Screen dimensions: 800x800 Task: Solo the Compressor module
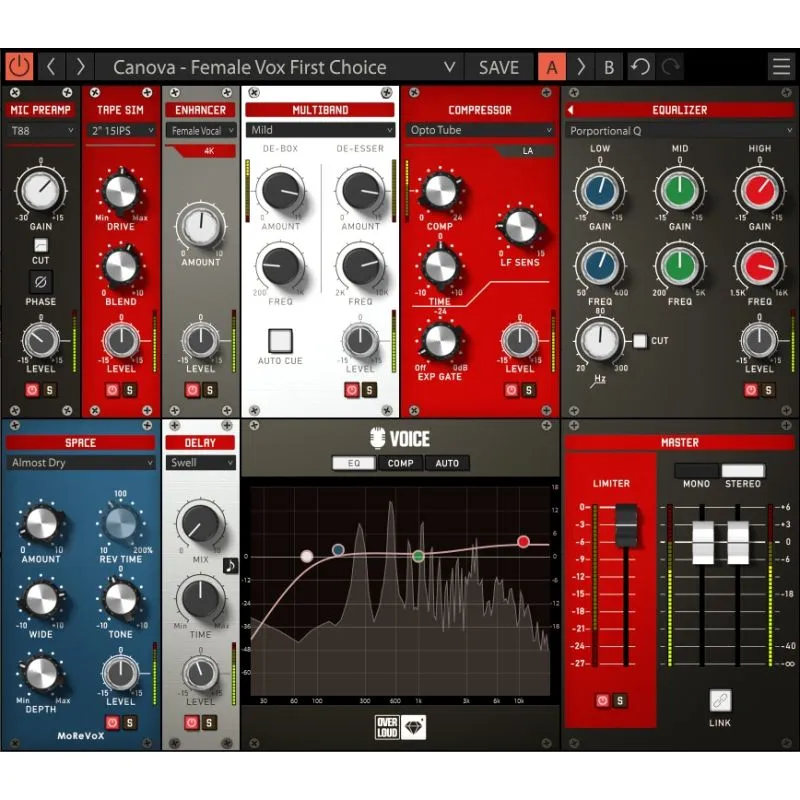pos(529,390)
